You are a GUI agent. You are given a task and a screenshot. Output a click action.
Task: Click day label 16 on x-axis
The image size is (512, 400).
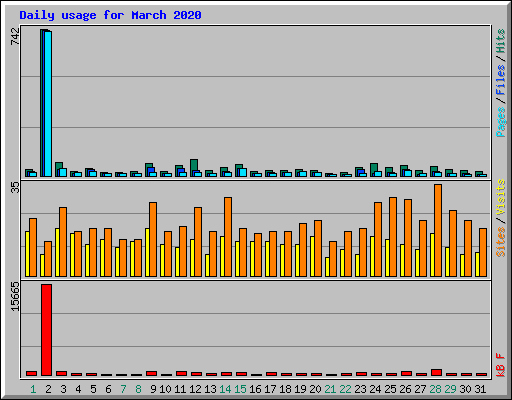(255, 389)
